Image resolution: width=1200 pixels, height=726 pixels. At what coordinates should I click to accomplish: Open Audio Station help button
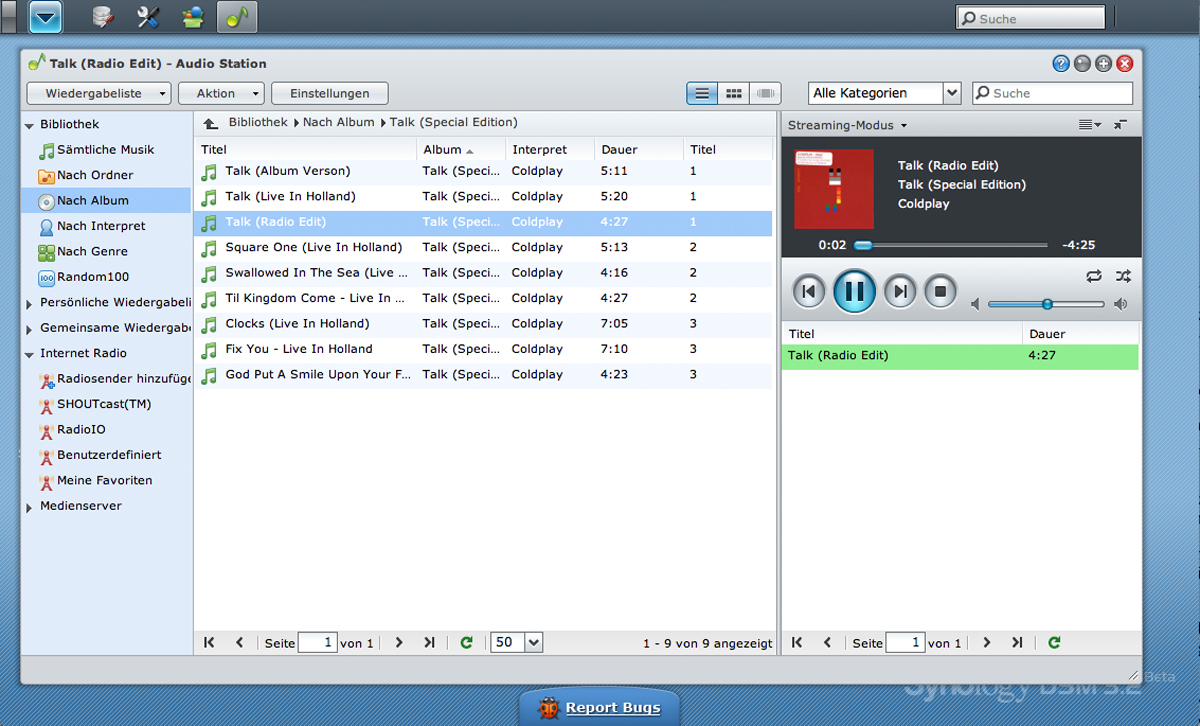(x=1061, y=63)
